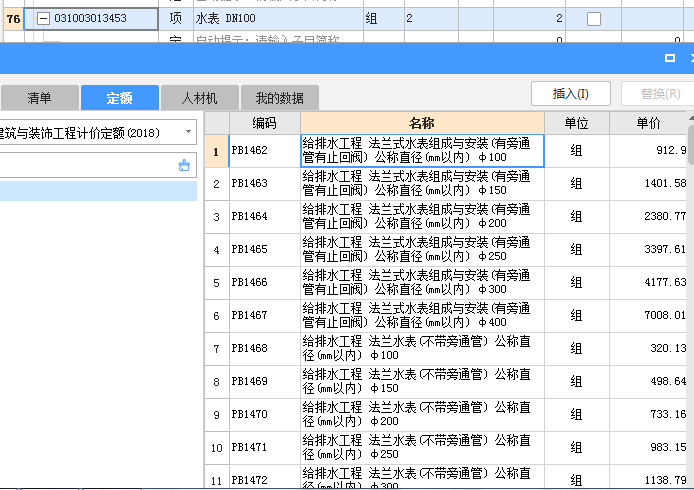Click the 名称 column header
This screenshot has height=490, width=694.
[422, 123]
